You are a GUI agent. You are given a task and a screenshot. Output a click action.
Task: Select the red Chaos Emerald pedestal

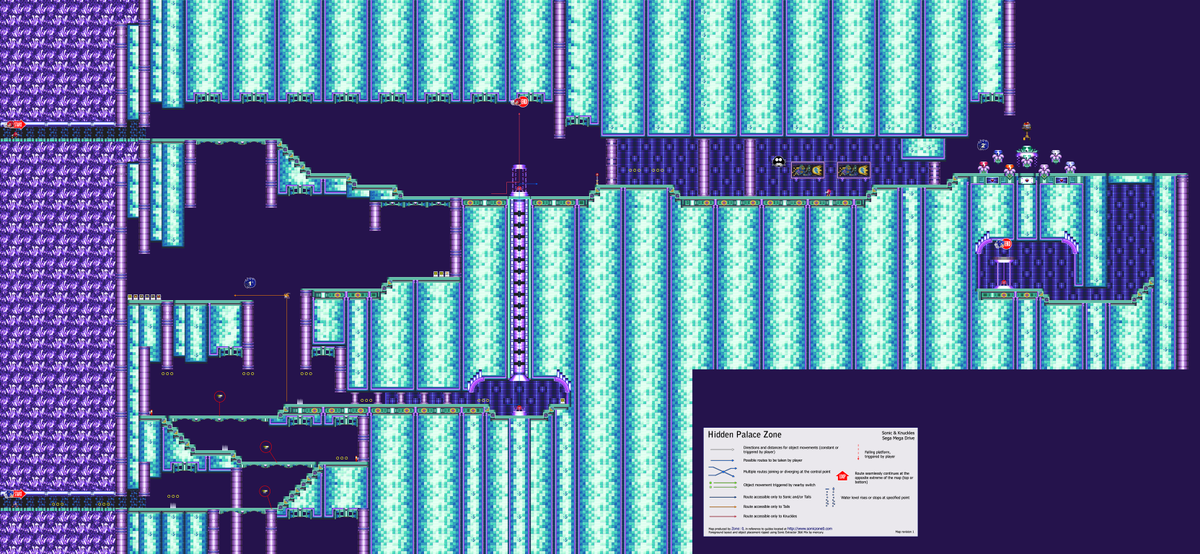coord(984,167)
